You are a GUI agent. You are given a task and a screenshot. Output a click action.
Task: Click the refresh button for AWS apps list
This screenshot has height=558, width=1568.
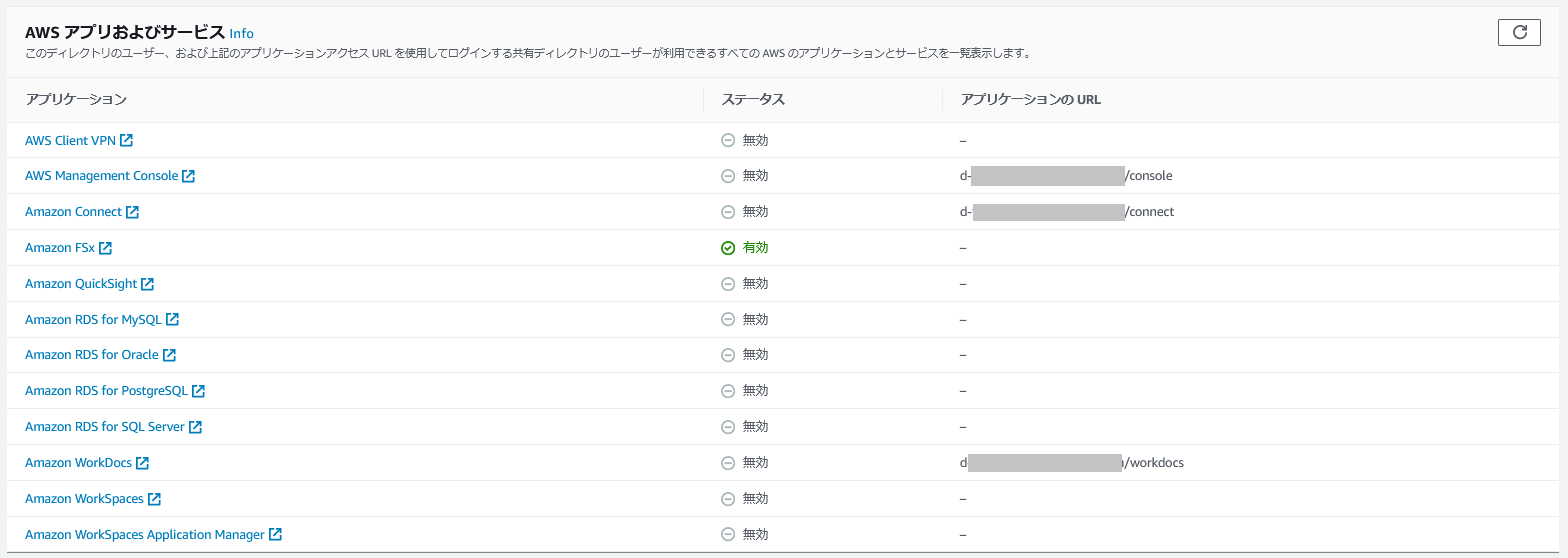pos(1519,32)
